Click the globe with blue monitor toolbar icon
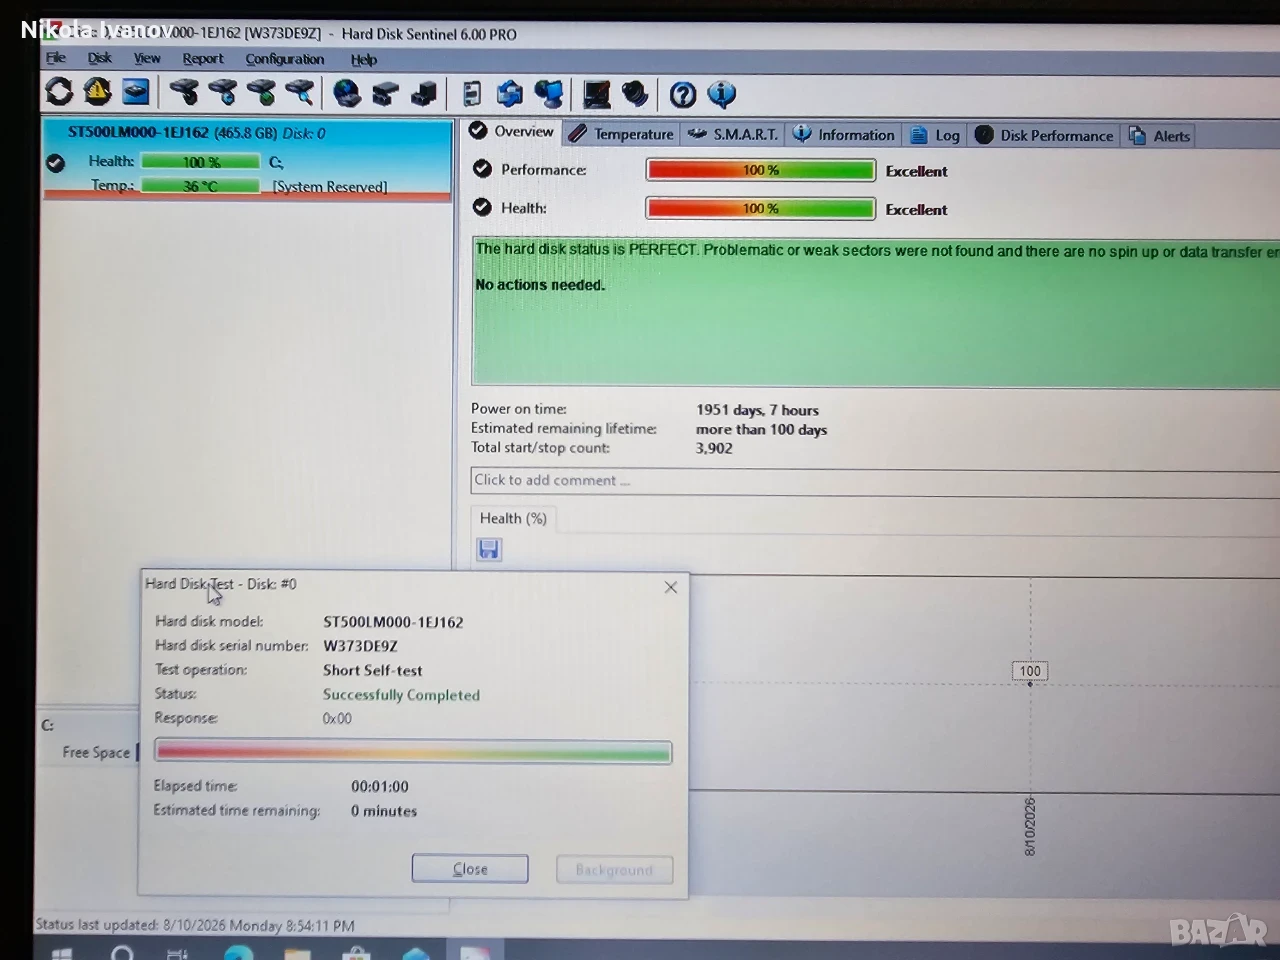This screenshot has width=1280, height=960. pyautogui.click(x=549, y=94)
